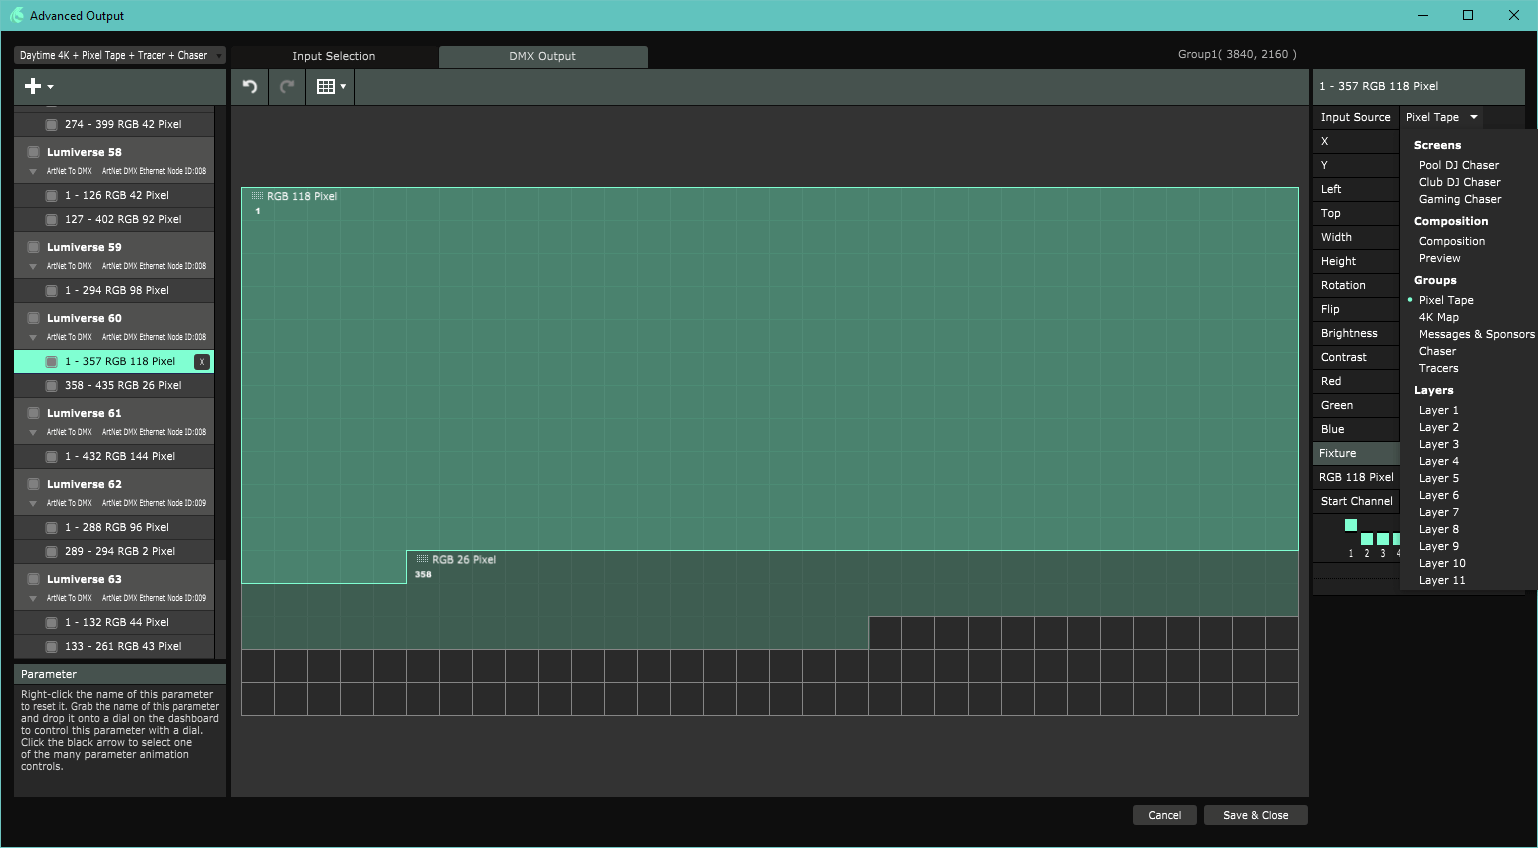This screenshot has height=848, width=1538.
Task: Open the grid layout options icon
Action: [x=330, y=87]
